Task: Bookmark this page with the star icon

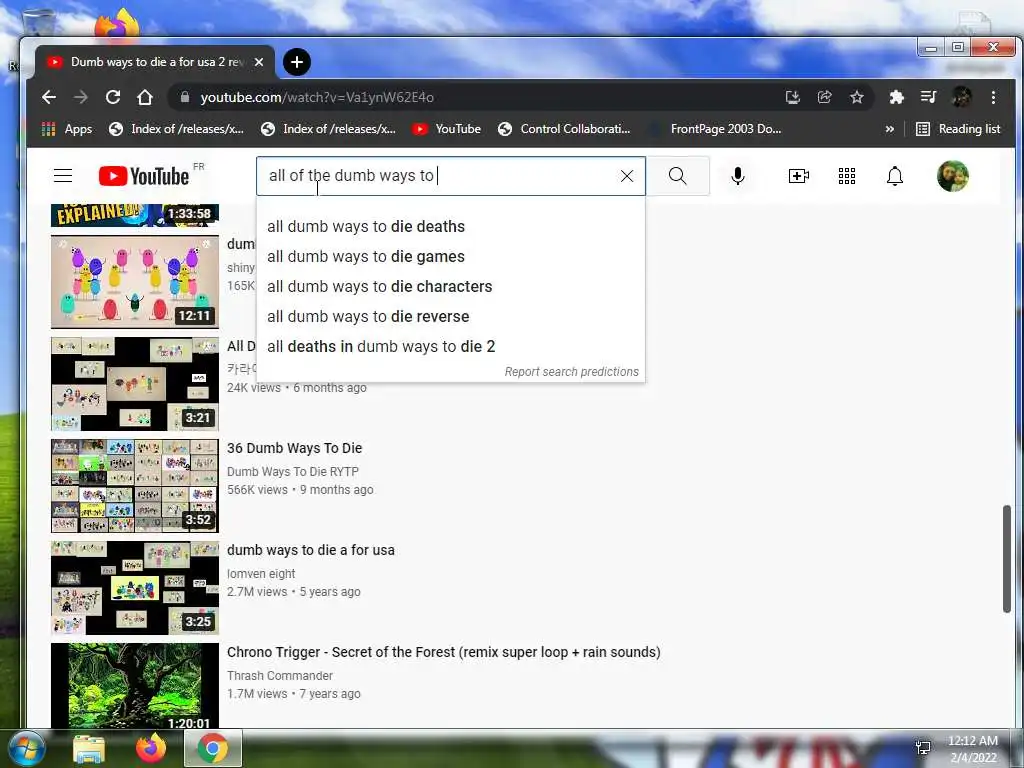Action: click(x=857, y=97)
